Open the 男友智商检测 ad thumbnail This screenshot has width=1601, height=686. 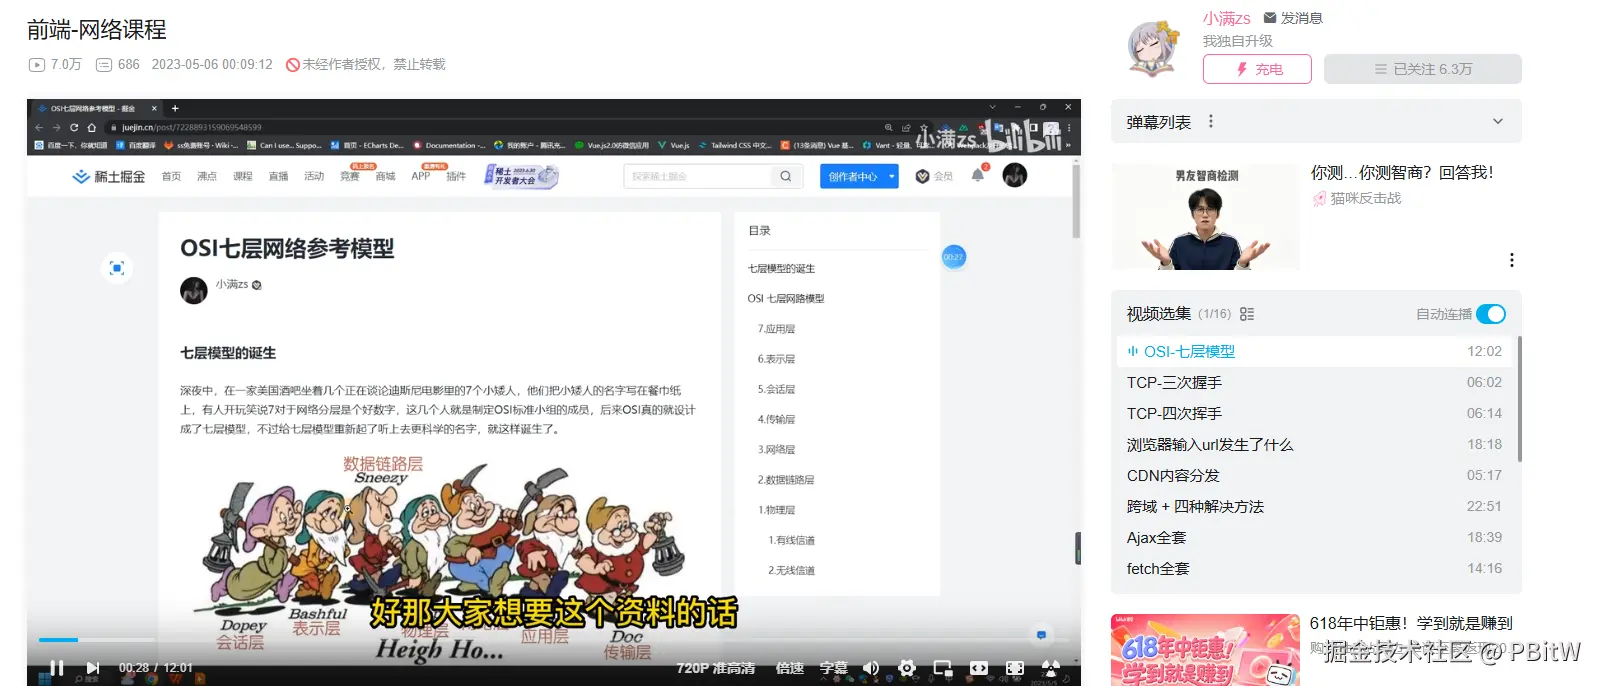pyautogui.click(x=1206, y=217)
